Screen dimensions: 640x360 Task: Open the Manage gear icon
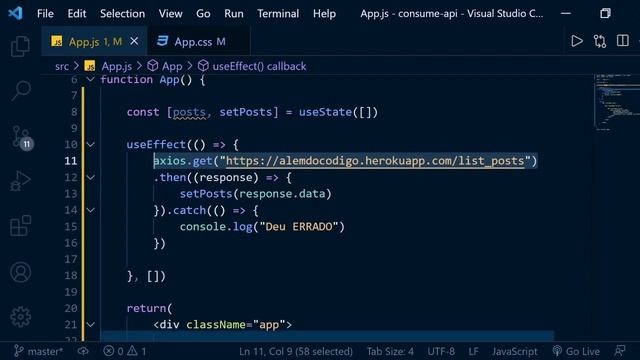pos(20,317)
